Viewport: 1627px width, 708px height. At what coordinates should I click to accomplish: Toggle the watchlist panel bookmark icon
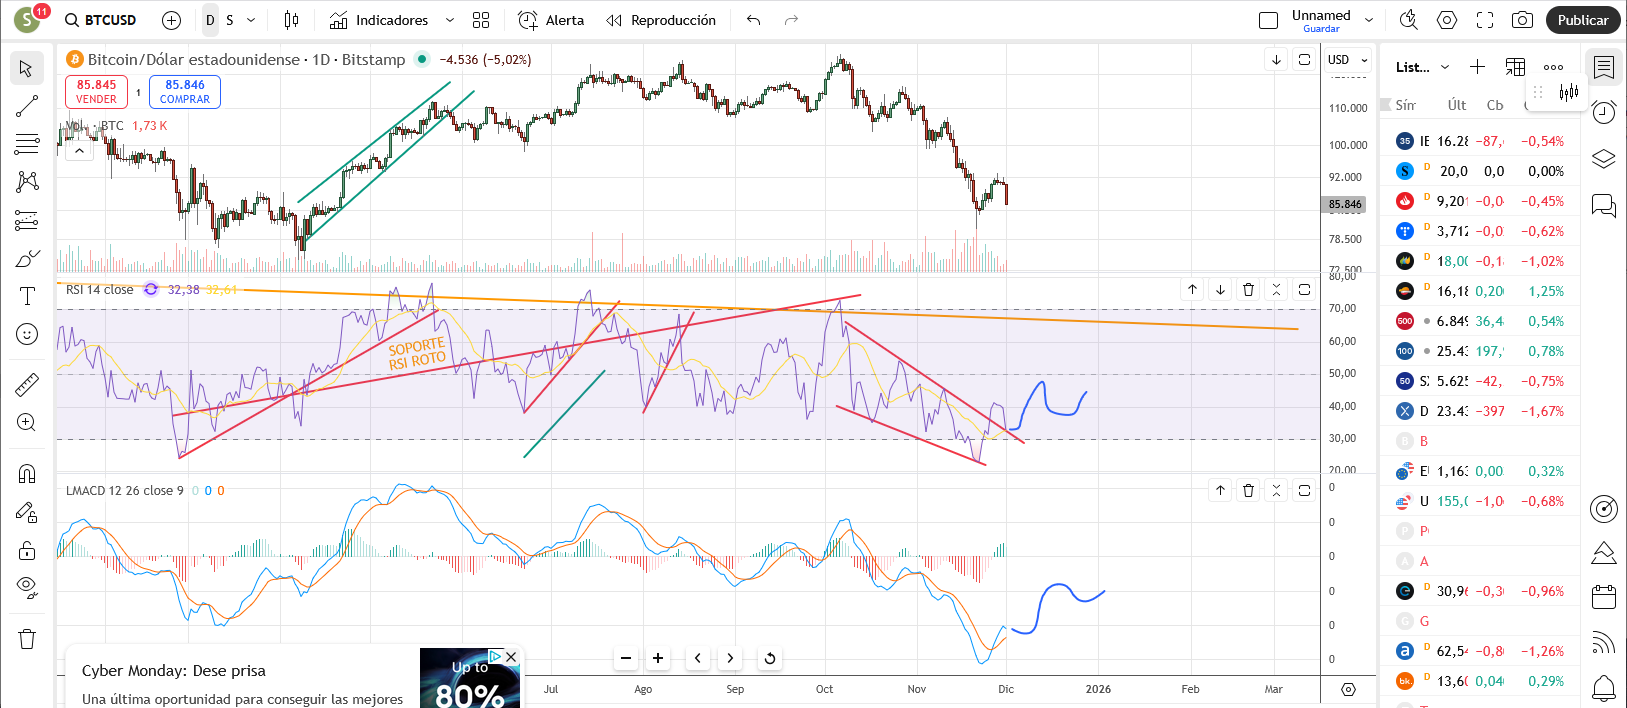(1604, 67)
